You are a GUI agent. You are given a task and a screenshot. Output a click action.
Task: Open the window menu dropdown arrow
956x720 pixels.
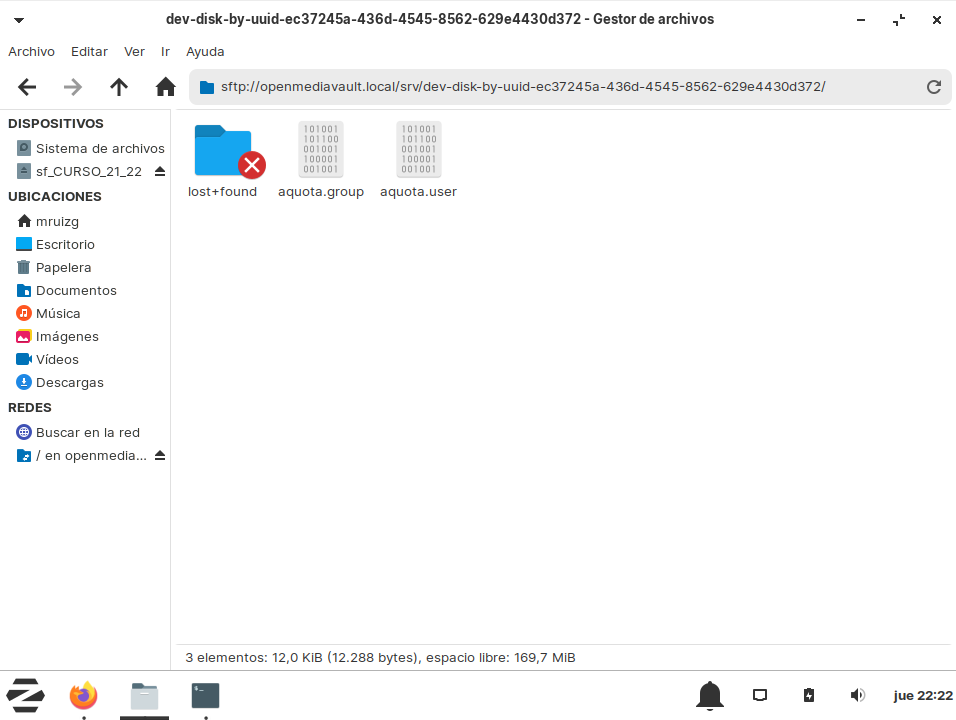pyautogui.click(x=19, y=20)
